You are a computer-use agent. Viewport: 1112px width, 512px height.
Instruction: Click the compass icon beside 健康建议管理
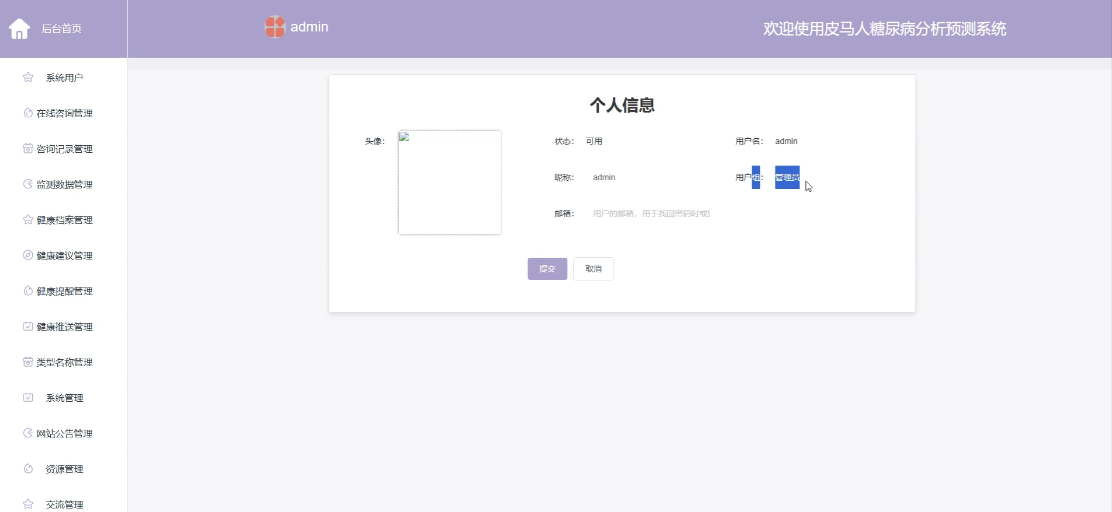(x=28, y=255)
